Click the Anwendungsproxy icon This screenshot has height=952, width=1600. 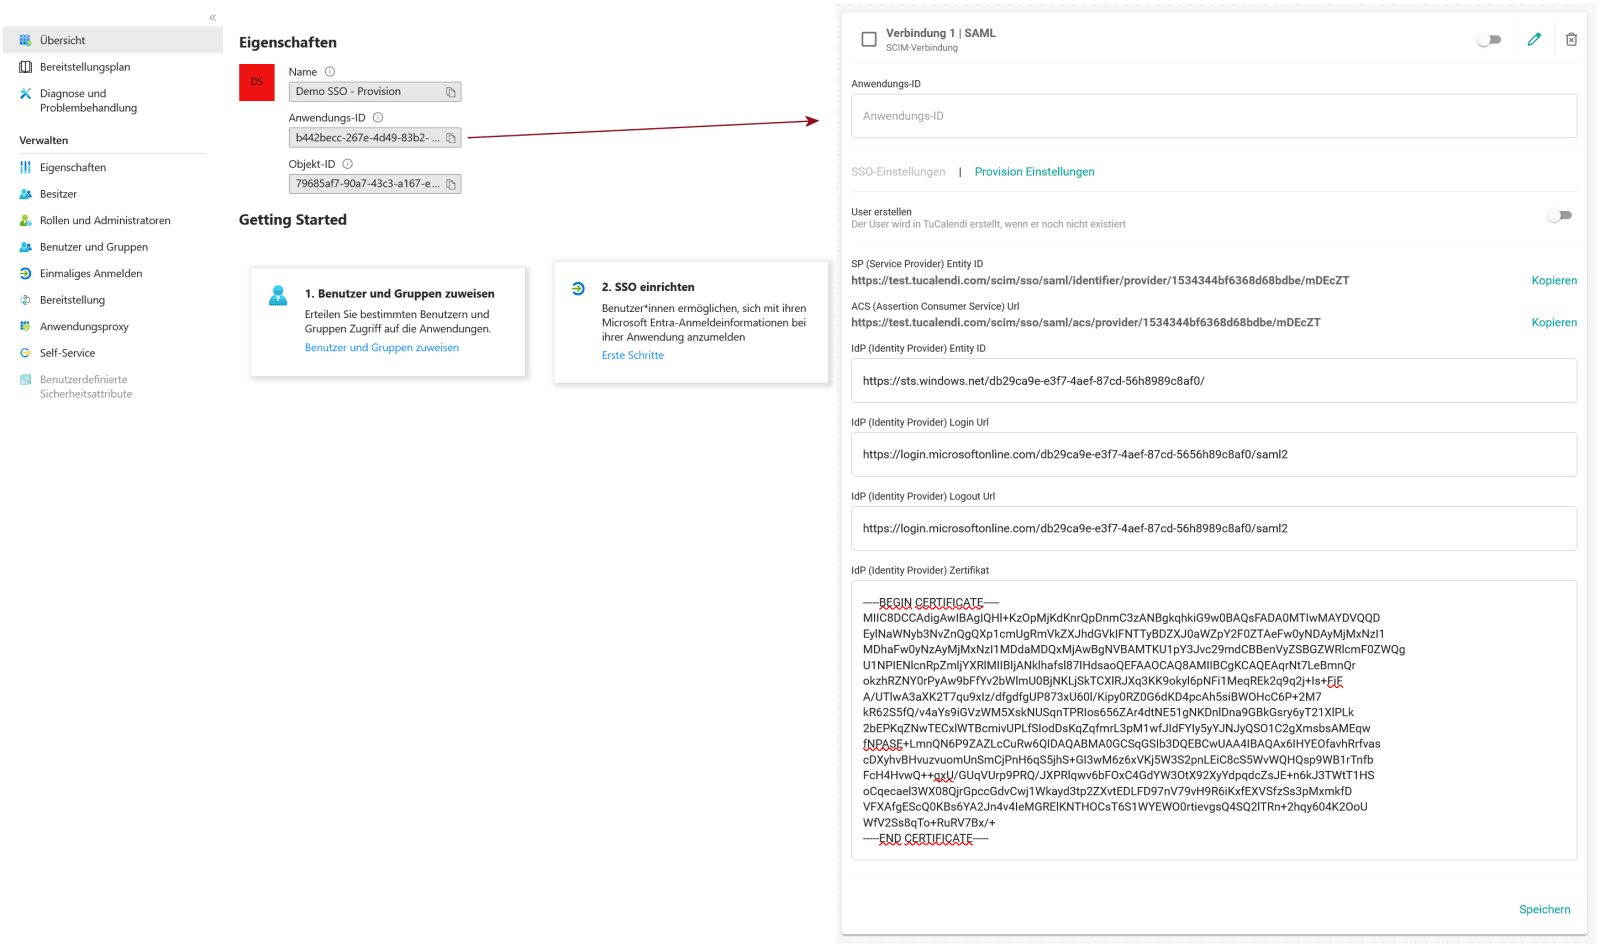pos(26,326)
